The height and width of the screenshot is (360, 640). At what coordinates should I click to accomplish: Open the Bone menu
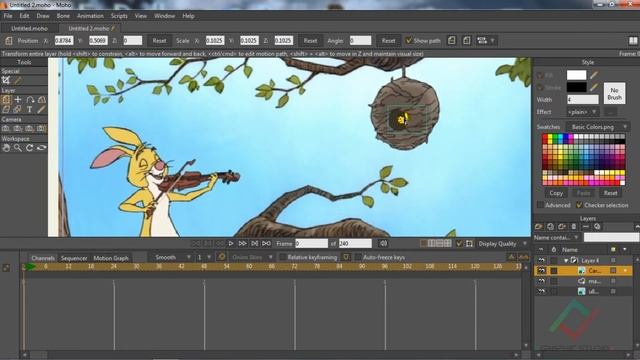tap(63, 16)
